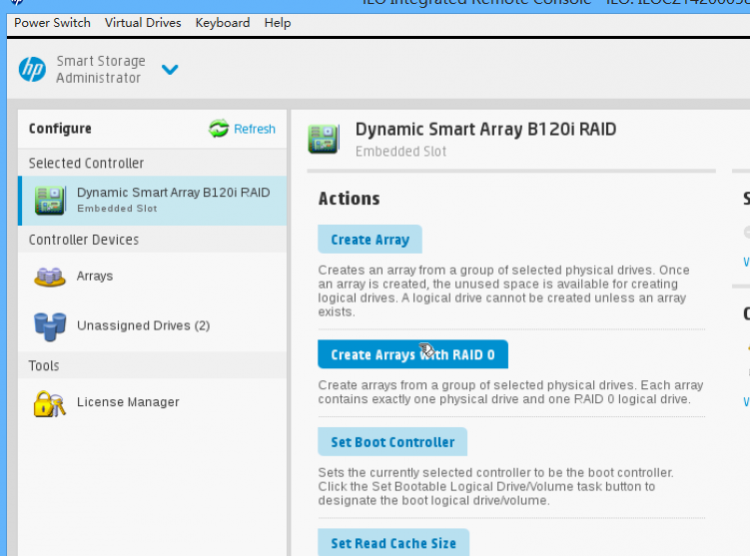Open the Virtual Drives menu
The image size is (750, 556).
point(143,23)
